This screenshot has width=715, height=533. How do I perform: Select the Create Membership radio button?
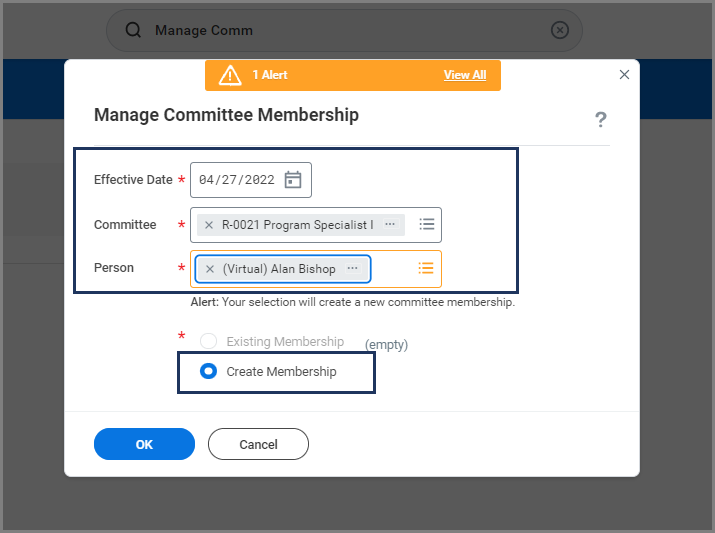(208, 371)
